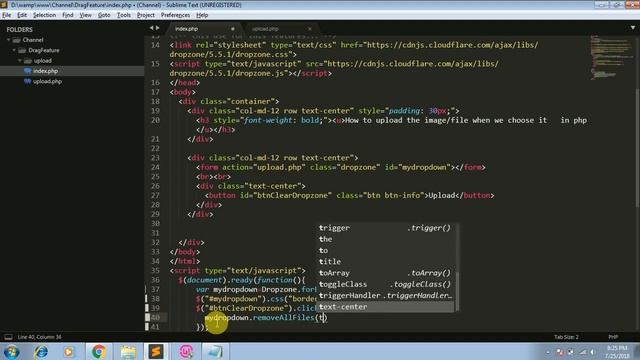Screen dimensions: 640x360
Task: Change the PHP syntax selector
Action: coord(613,337)
